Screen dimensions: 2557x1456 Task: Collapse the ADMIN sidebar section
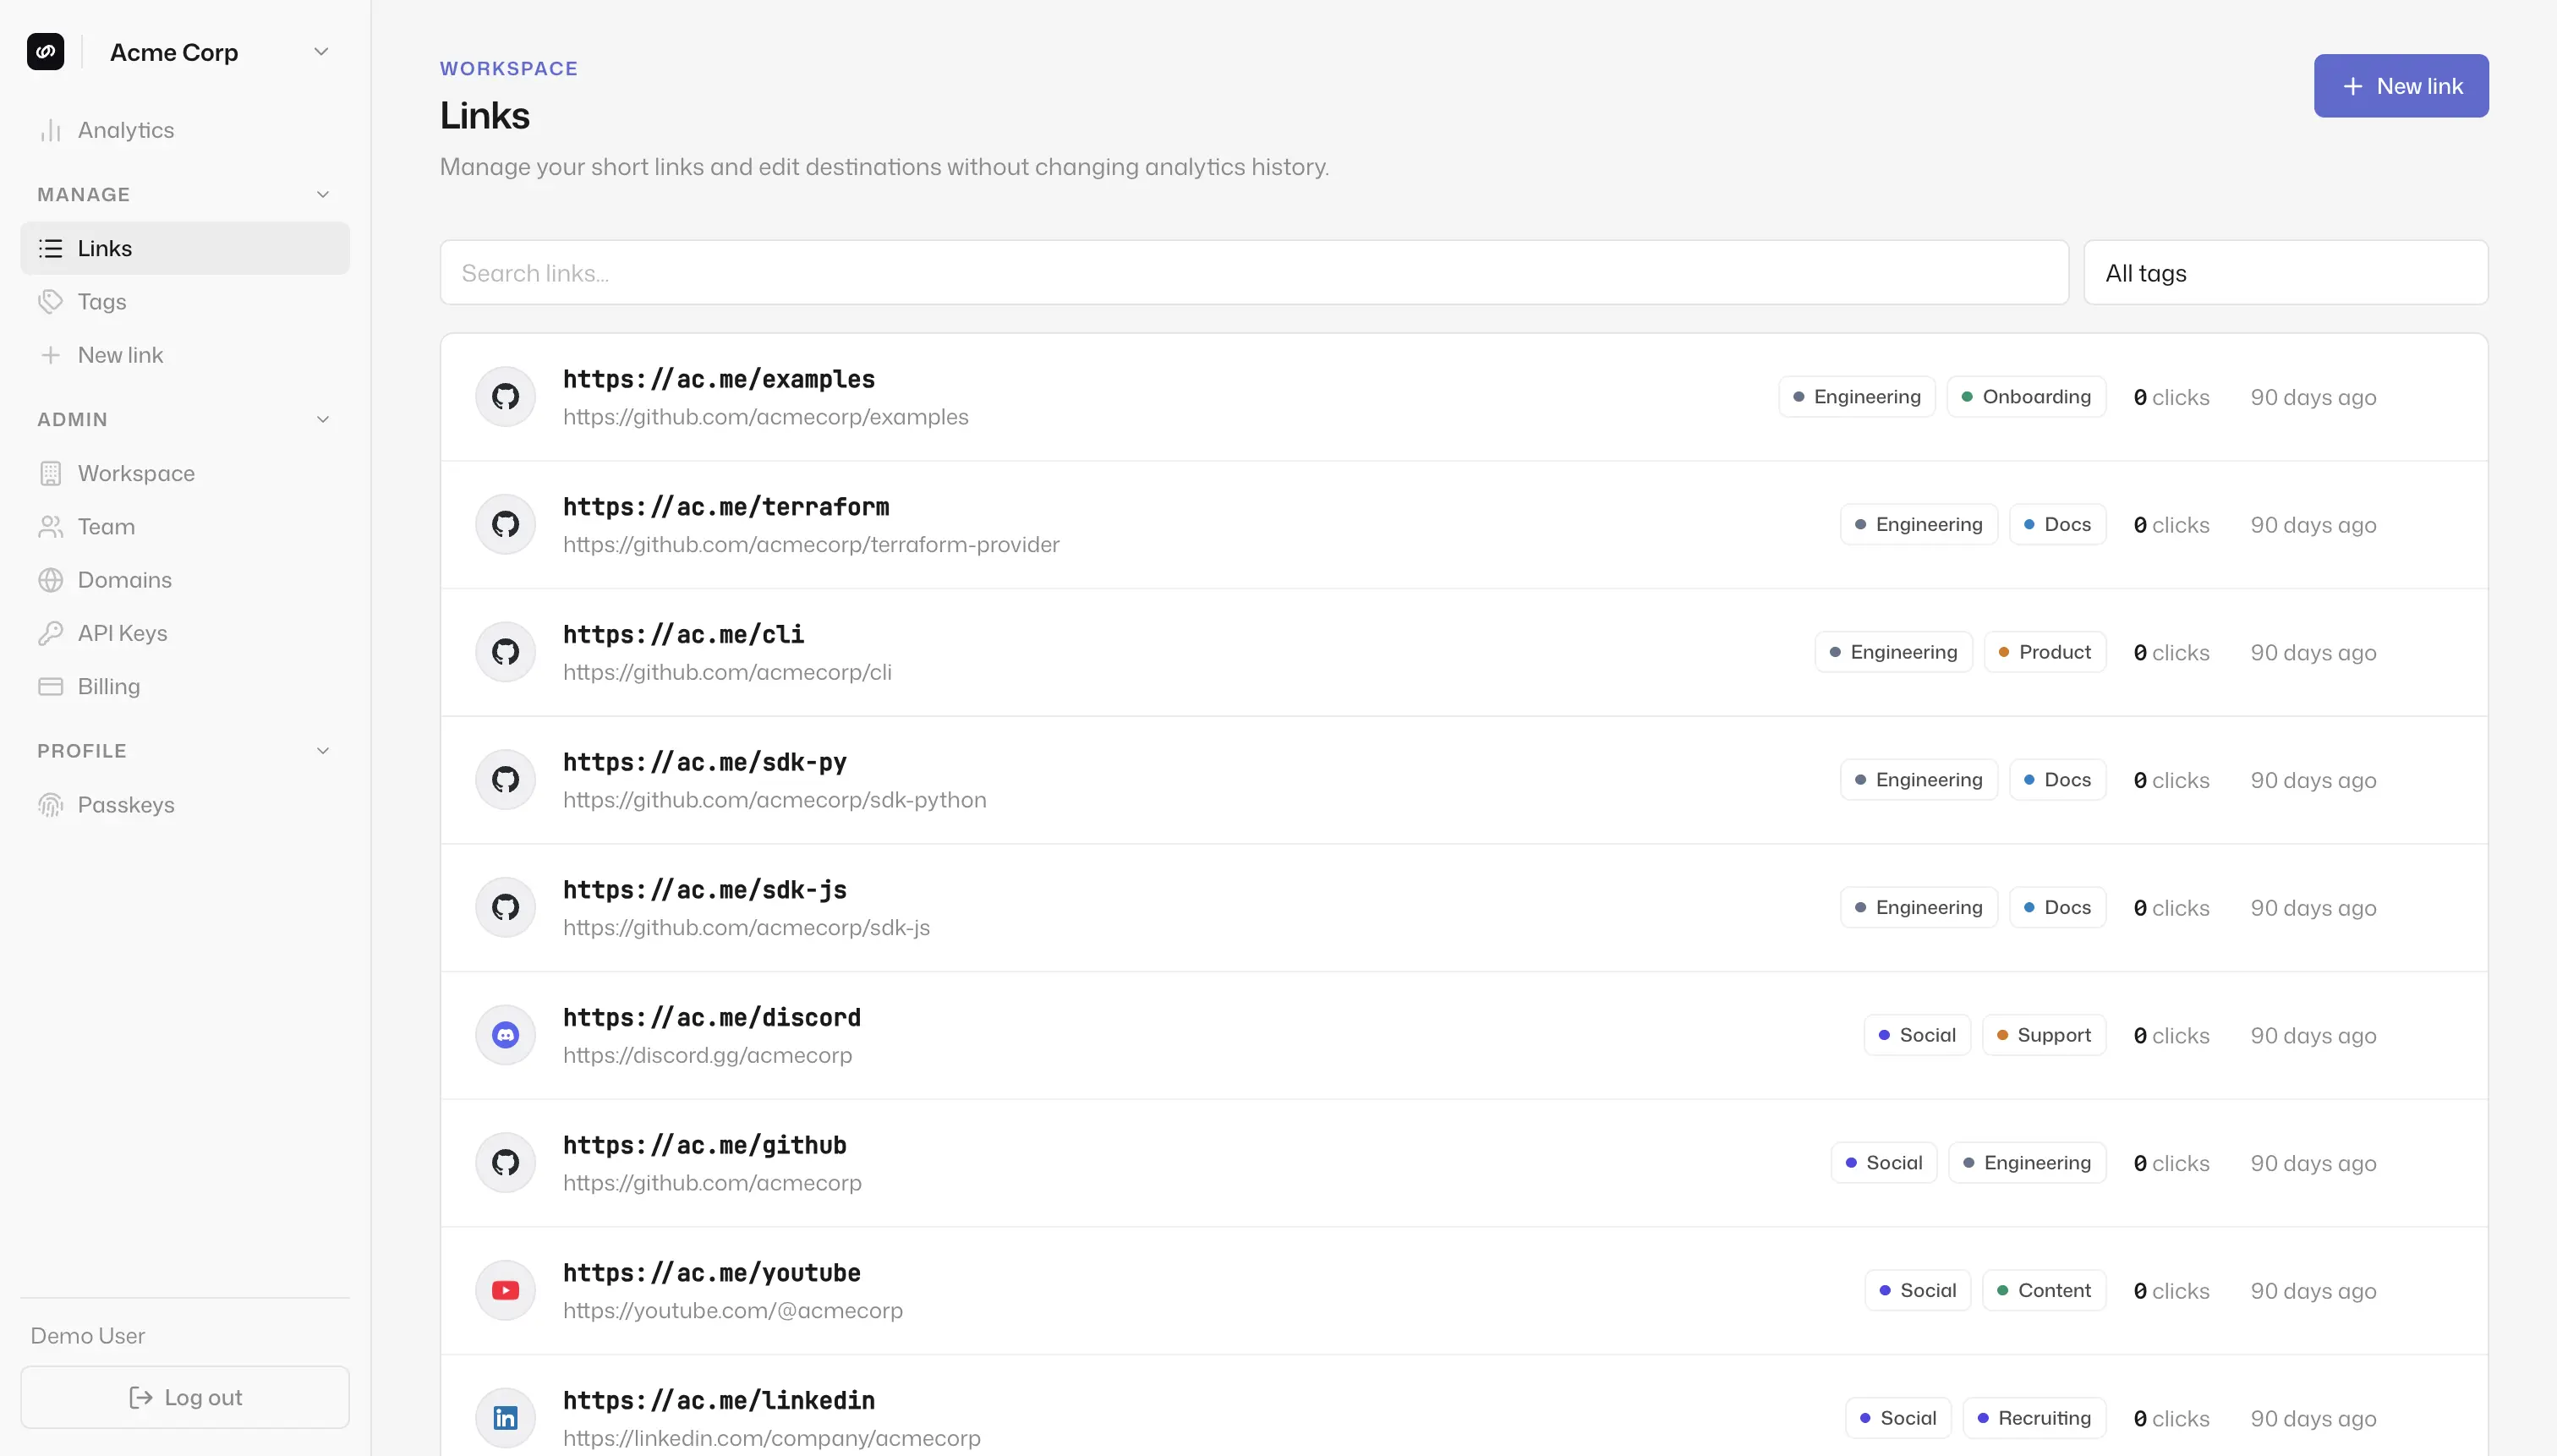(x=323, y=419)
